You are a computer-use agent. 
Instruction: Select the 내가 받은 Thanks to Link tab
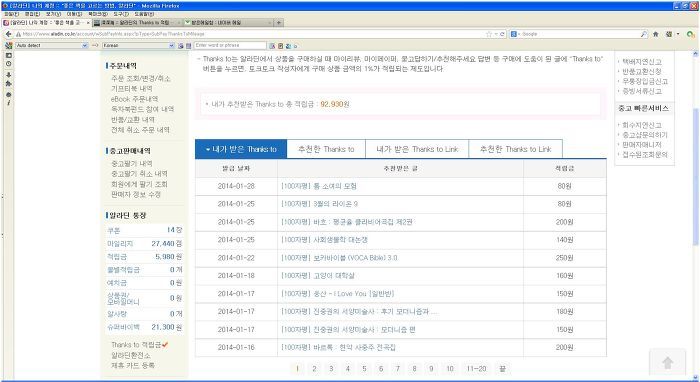tap(417, 149)
